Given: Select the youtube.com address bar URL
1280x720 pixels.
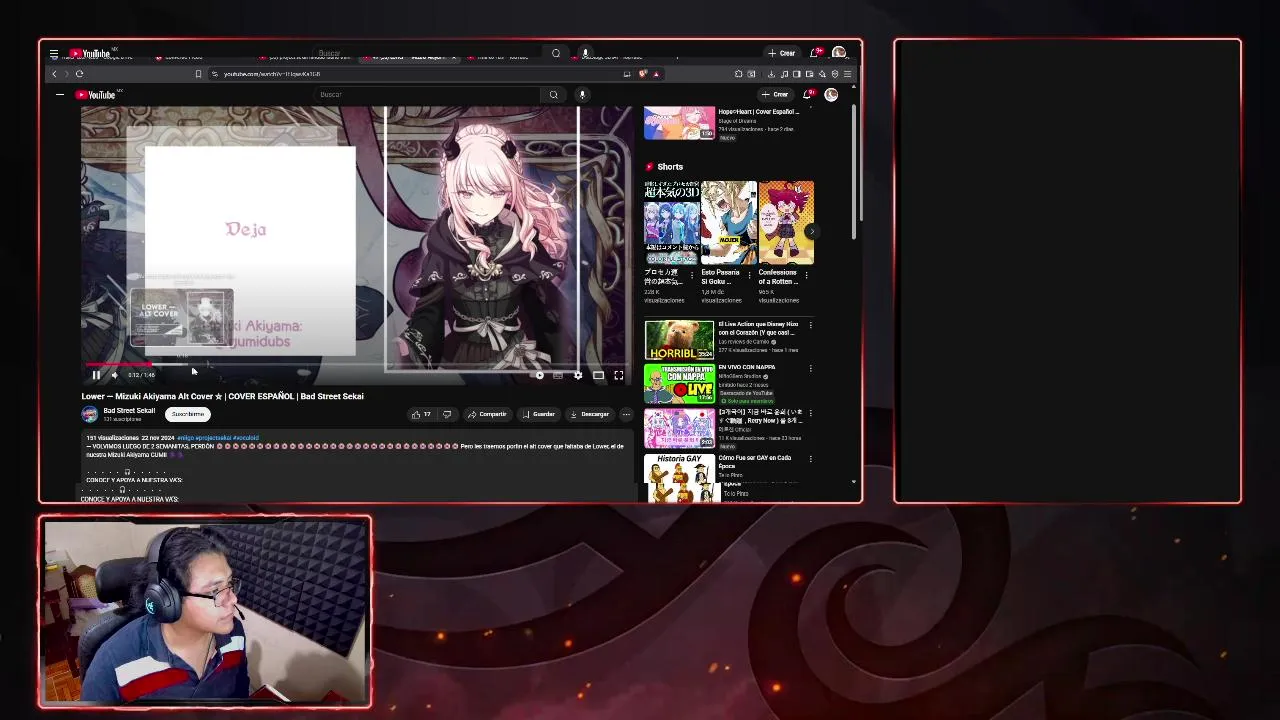Looking at the screenshot, I should [x=272, y=74].
